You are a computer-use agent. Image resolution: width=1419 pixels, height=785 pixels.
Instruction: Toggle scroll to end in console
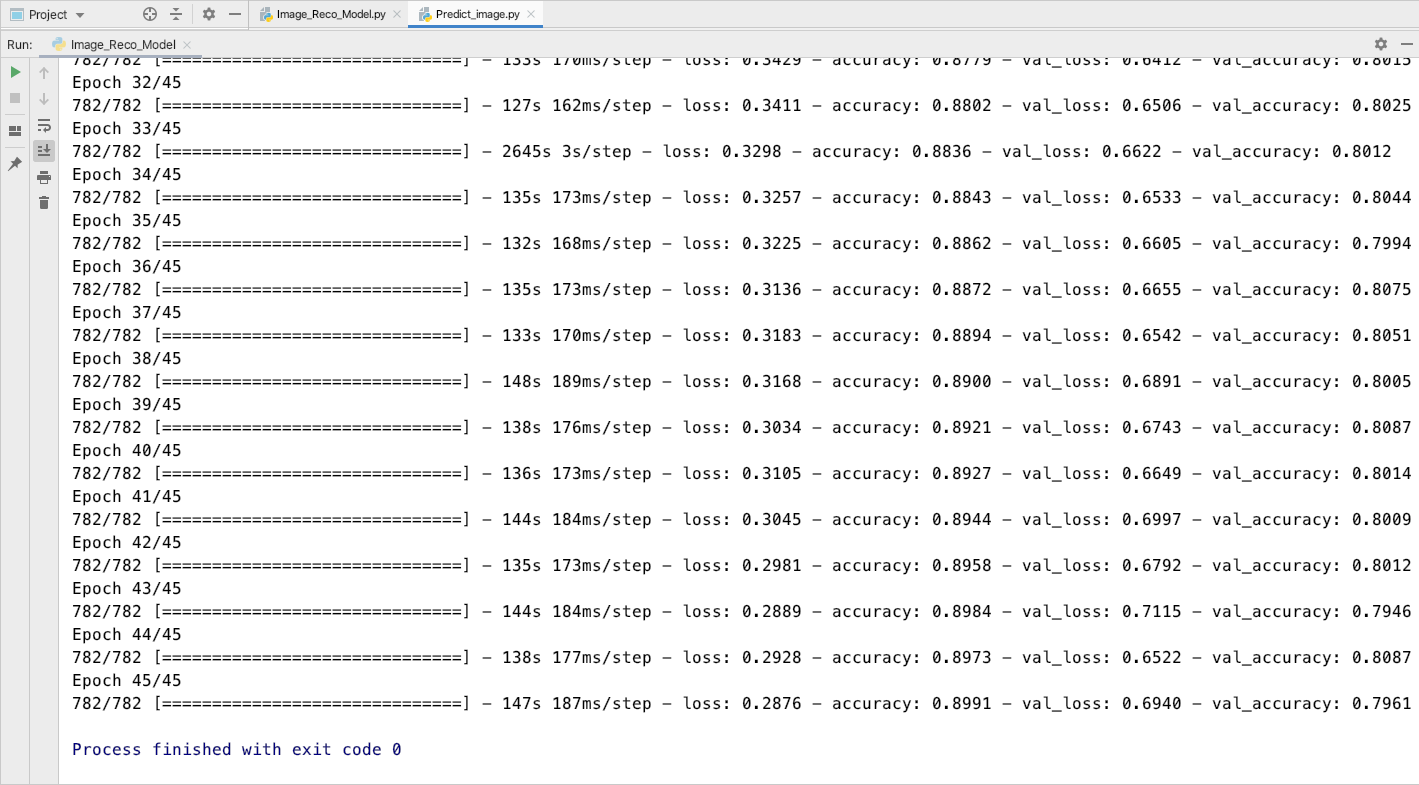(x=43, y=150)
